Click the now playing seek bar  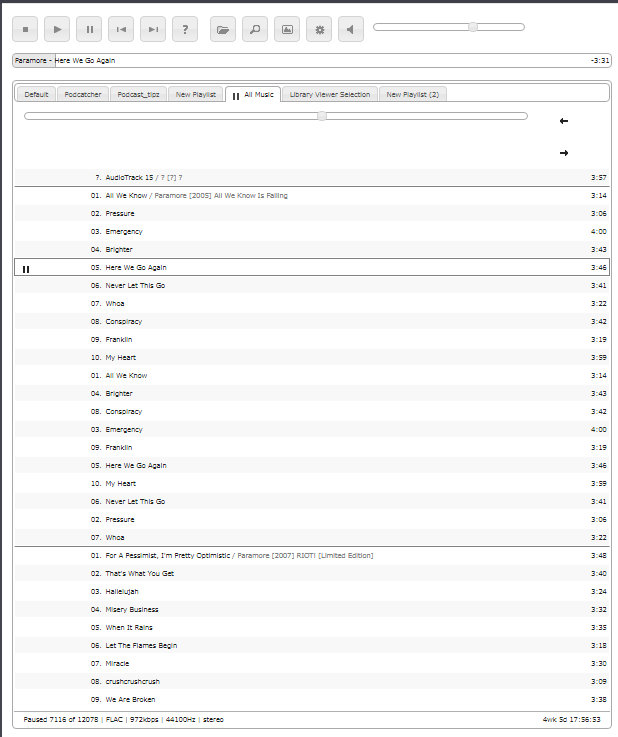pos(312,61)
